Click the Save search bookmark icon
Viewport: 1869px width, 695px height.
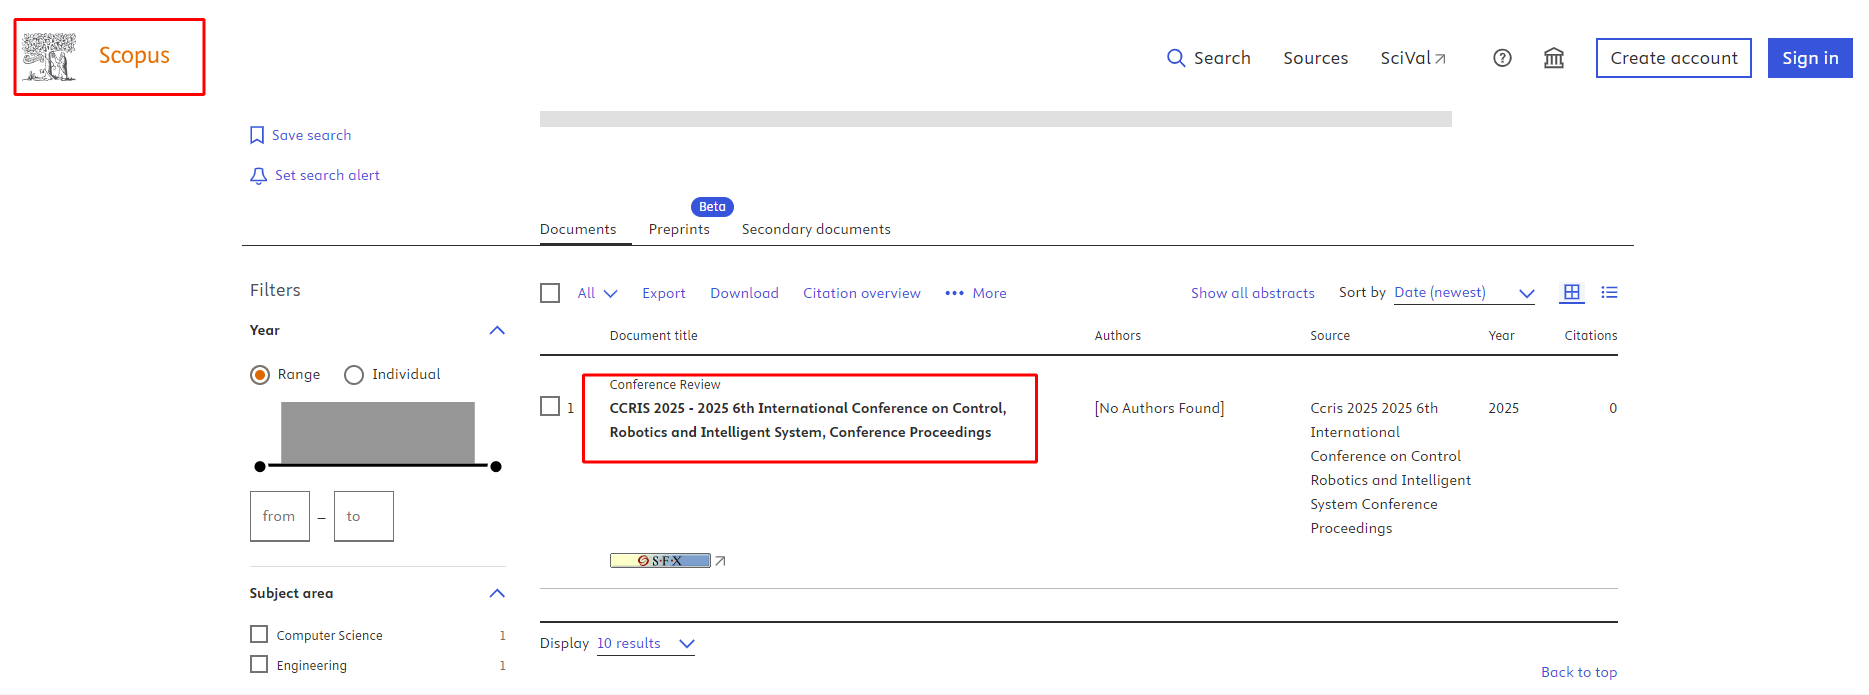[257, 135]
